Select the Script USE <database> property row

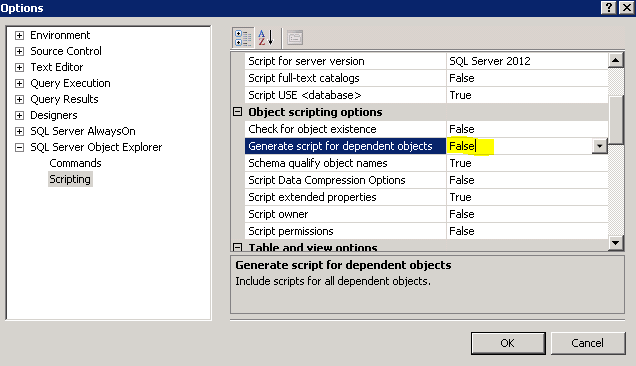click(426, 95)
